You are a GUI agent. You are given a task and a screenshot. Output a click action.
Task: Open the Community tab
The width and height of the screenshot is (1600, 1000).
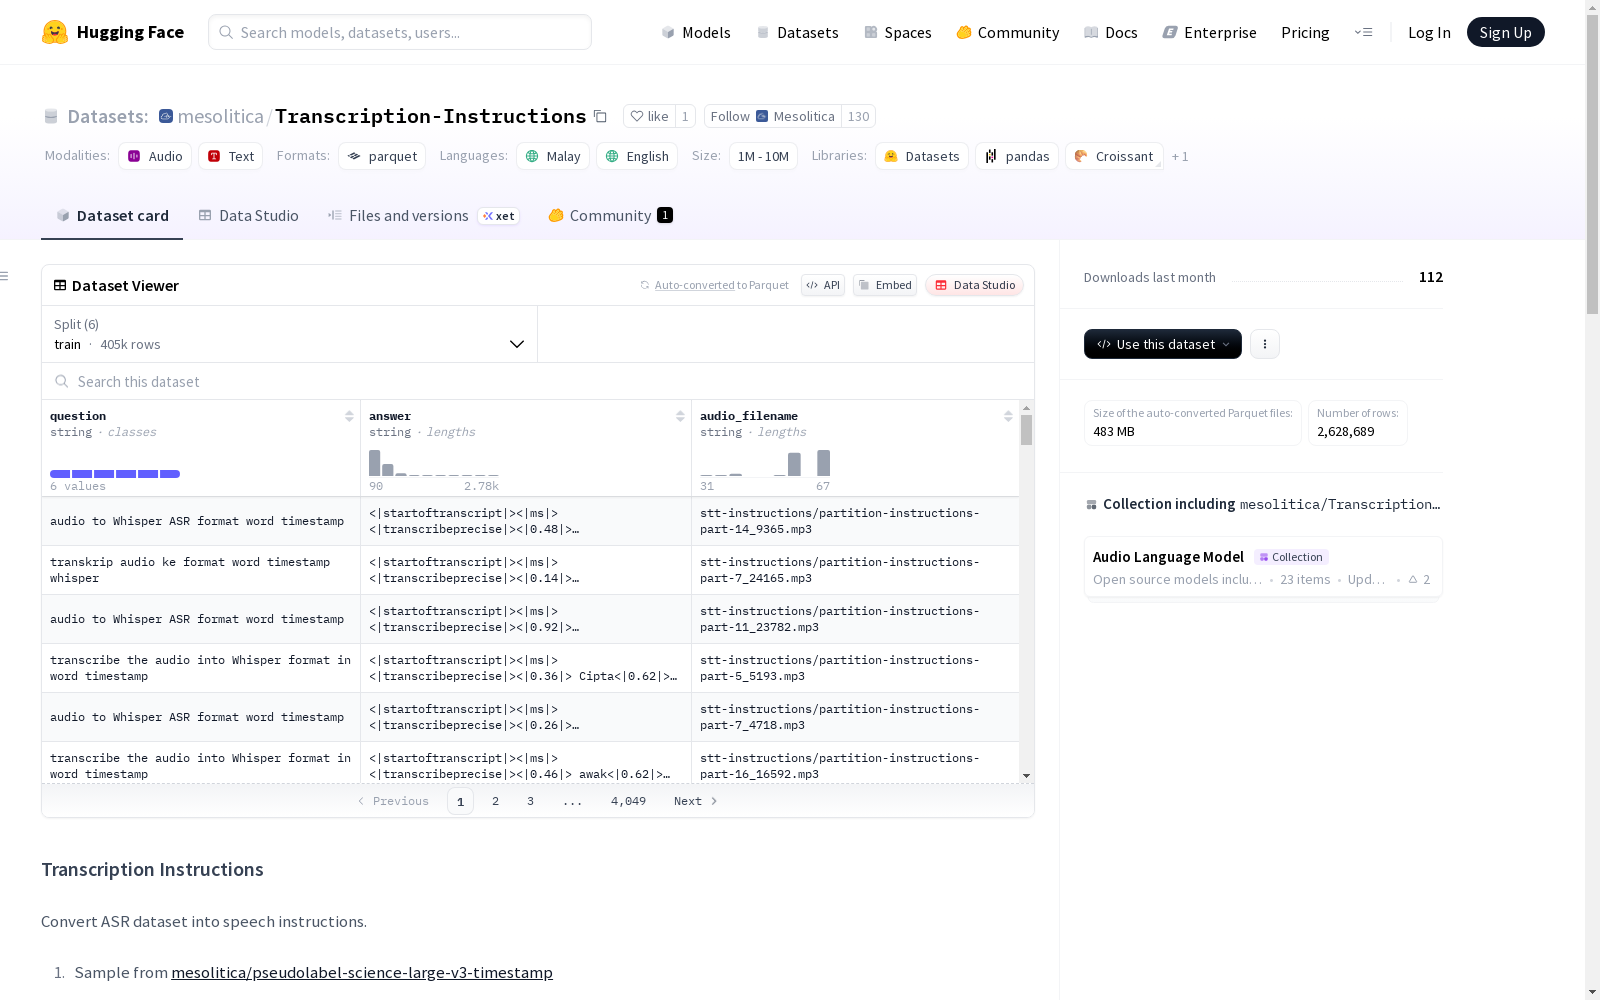(x=610, y=216)
